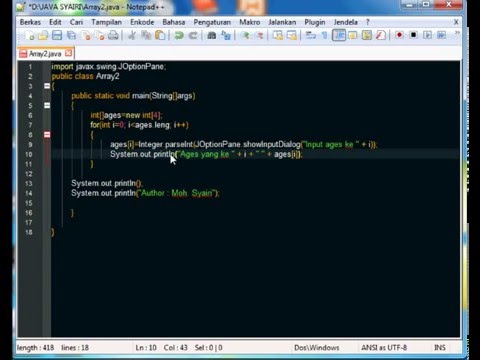Show the document map icon

pos(367,35)
